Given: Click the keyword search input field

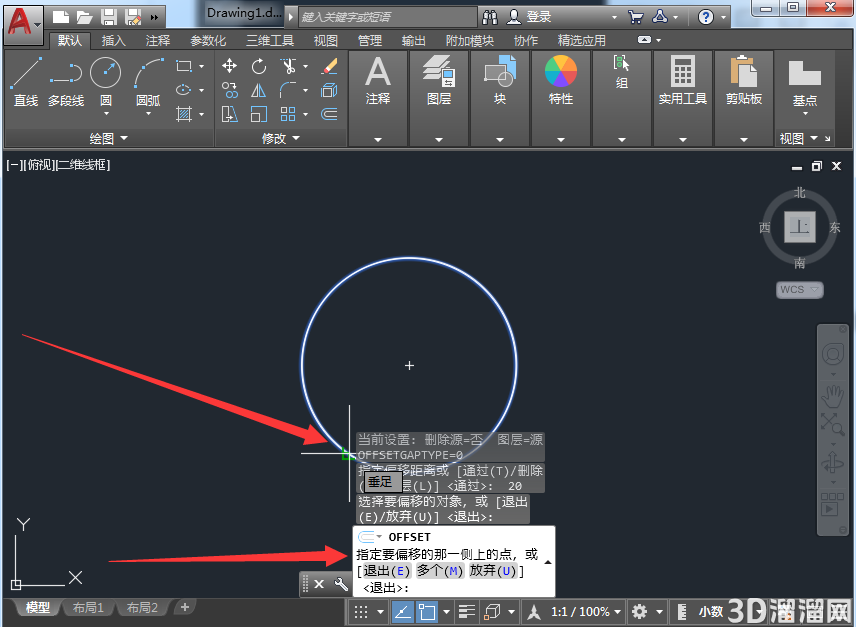Looking at the screenshot, I should 387,17.
